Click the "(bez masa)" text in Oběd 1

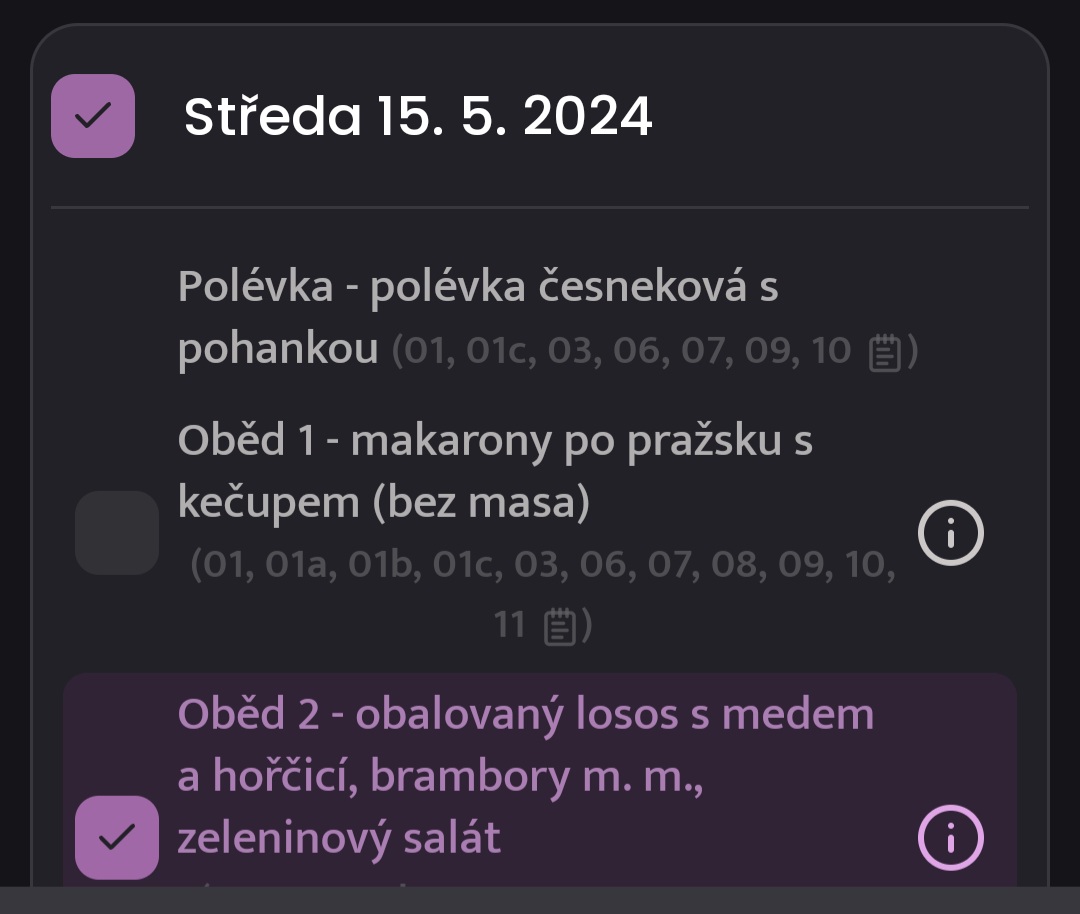click(x=481, y=502)
